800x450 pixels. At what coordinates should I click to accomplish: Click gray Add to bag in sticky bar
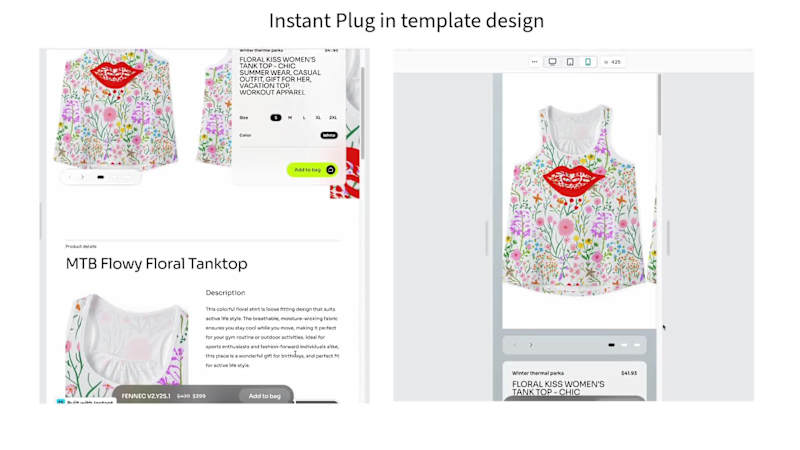point(264,396)
